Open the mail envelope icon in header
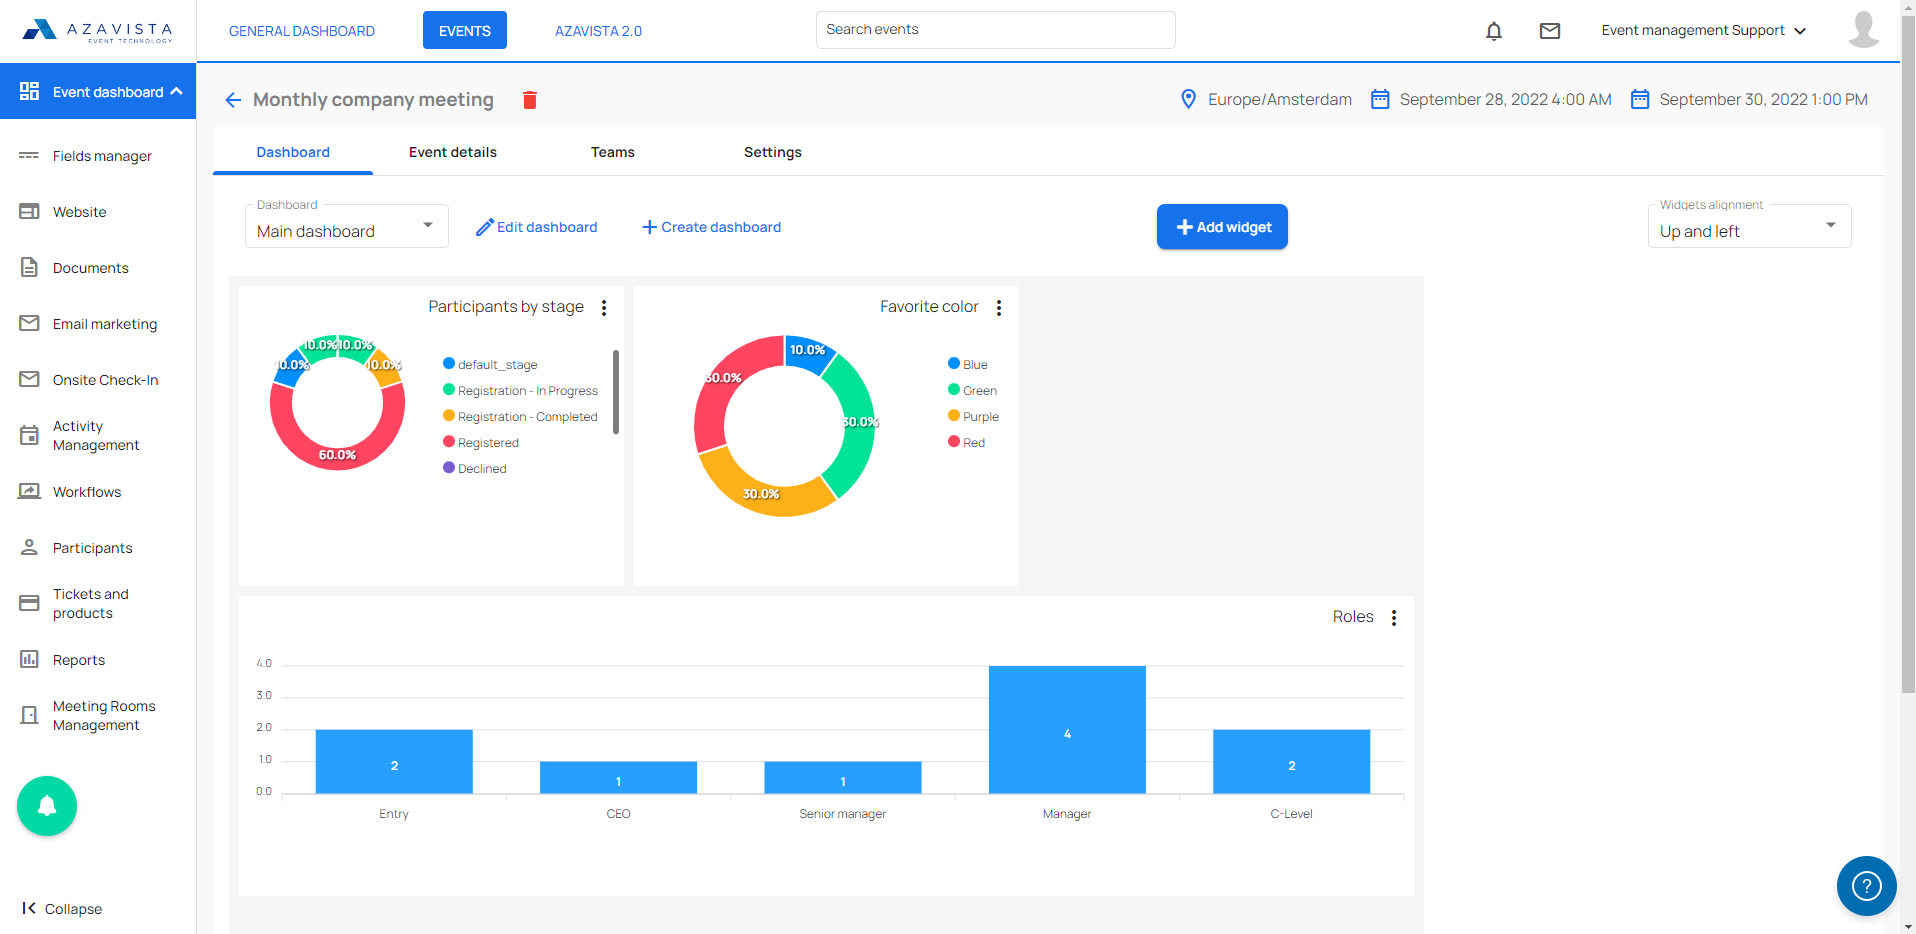 1550,31
